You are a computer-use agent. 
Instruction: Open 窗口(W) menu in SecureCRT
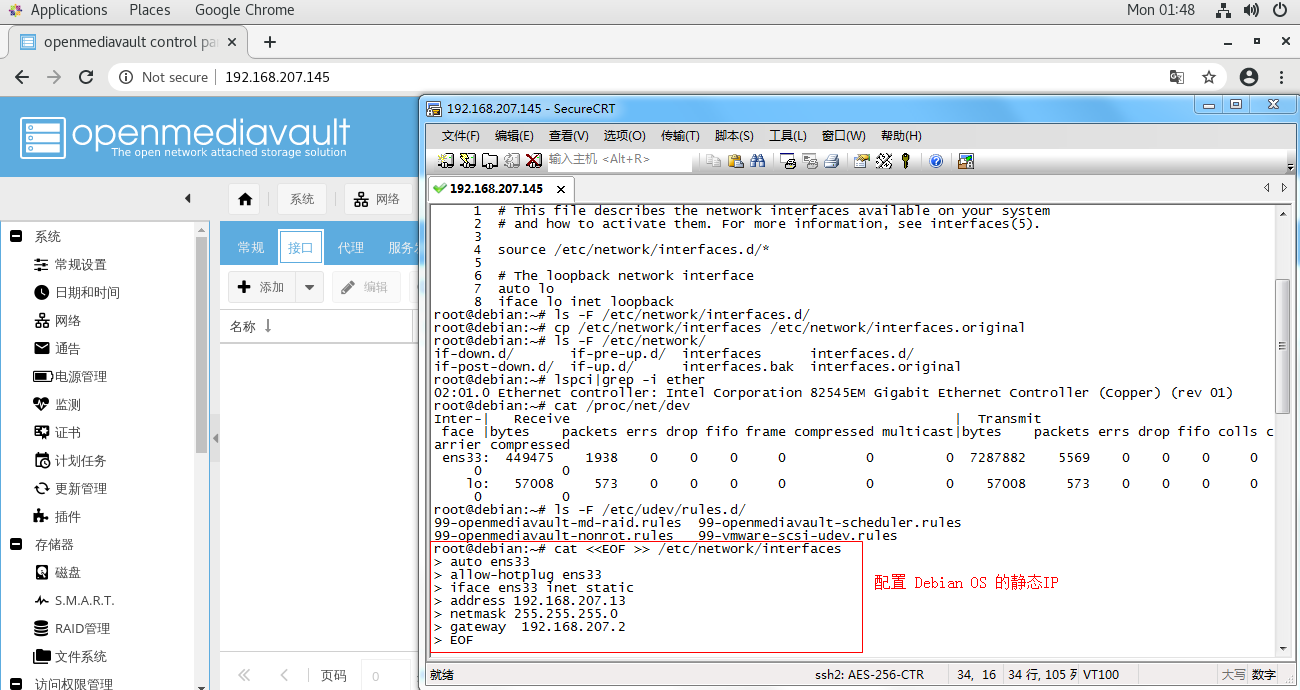(x=844, y=135)
